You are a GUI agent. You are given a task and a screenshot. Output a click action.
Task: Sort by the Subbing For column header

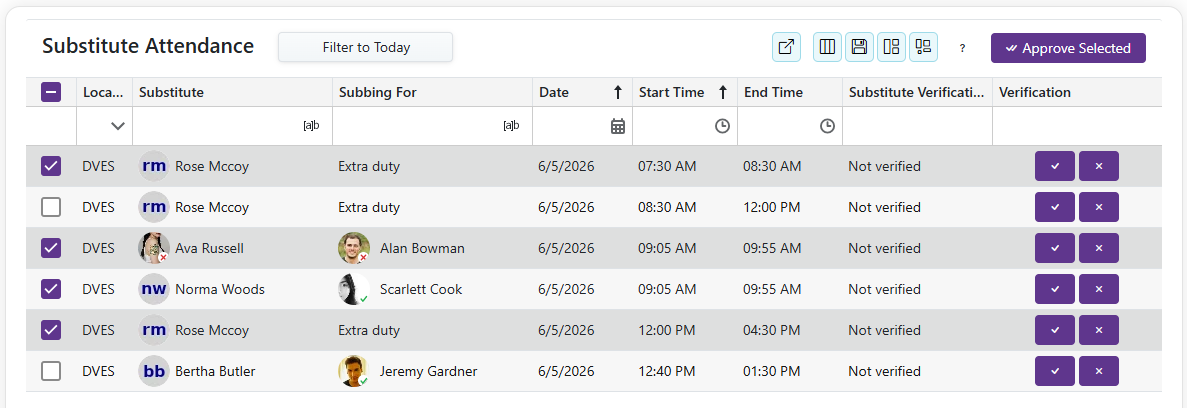tap(432, 92)
